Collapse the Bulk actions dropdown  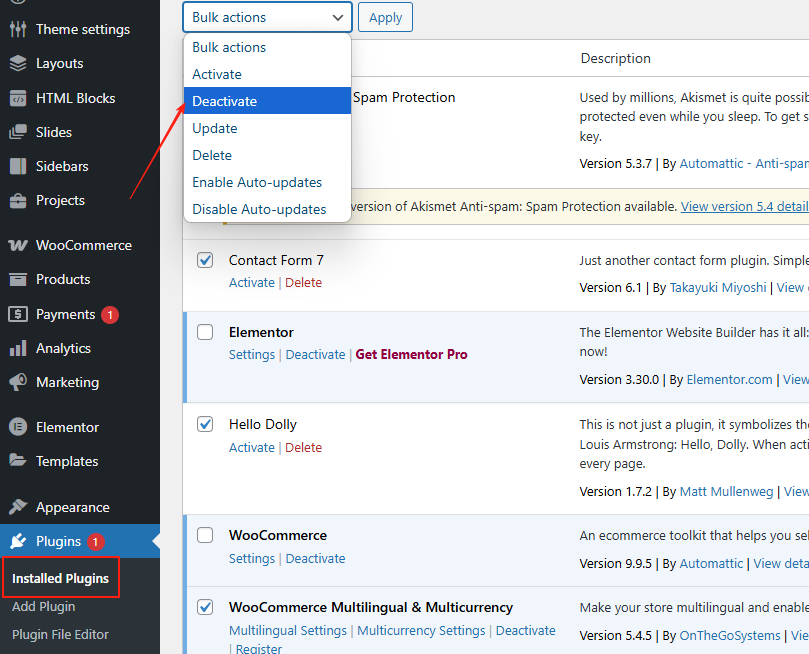(267, 17)
